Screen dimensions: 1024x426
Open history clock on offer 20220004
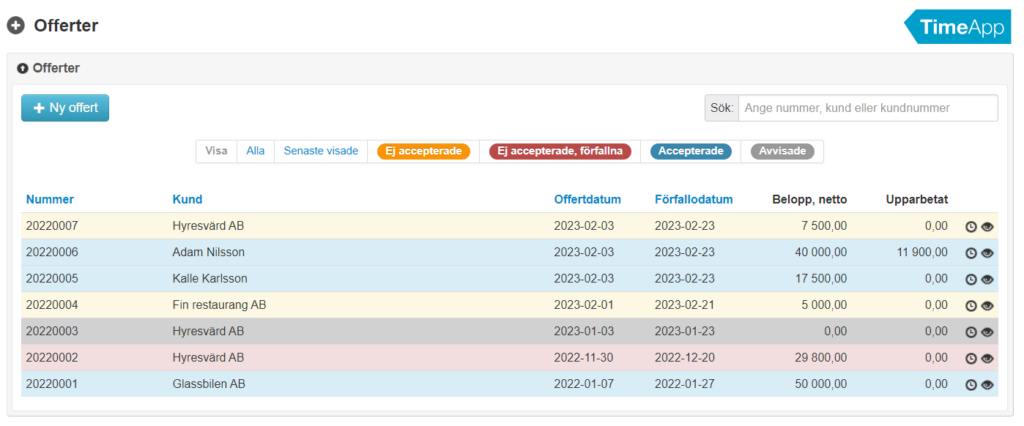[x=970, y=306]
